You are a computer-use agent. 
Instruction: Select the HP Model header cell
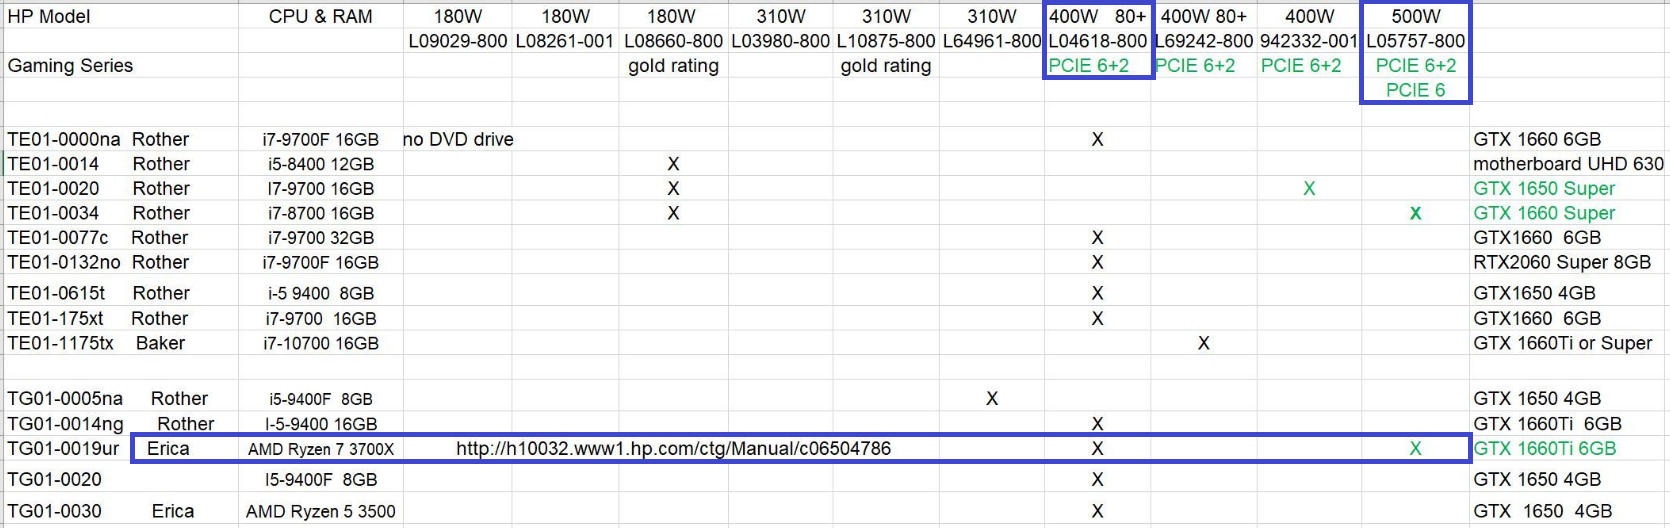pos(49,16)
